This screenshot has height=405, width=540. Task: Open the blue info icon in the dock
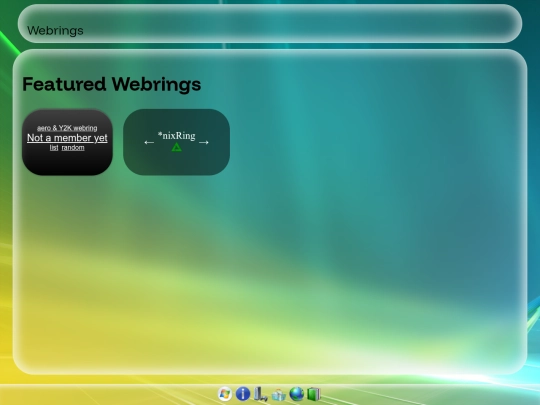[x=243, y=394]
